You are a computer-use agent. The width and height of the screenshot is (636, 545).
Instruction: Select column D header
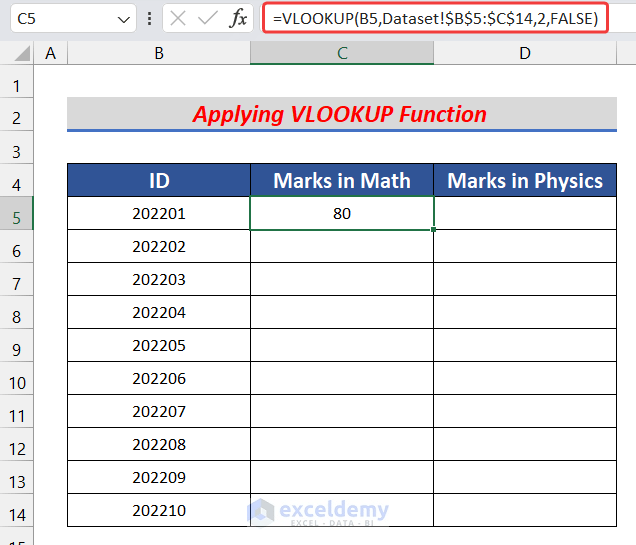coord(525,53)
